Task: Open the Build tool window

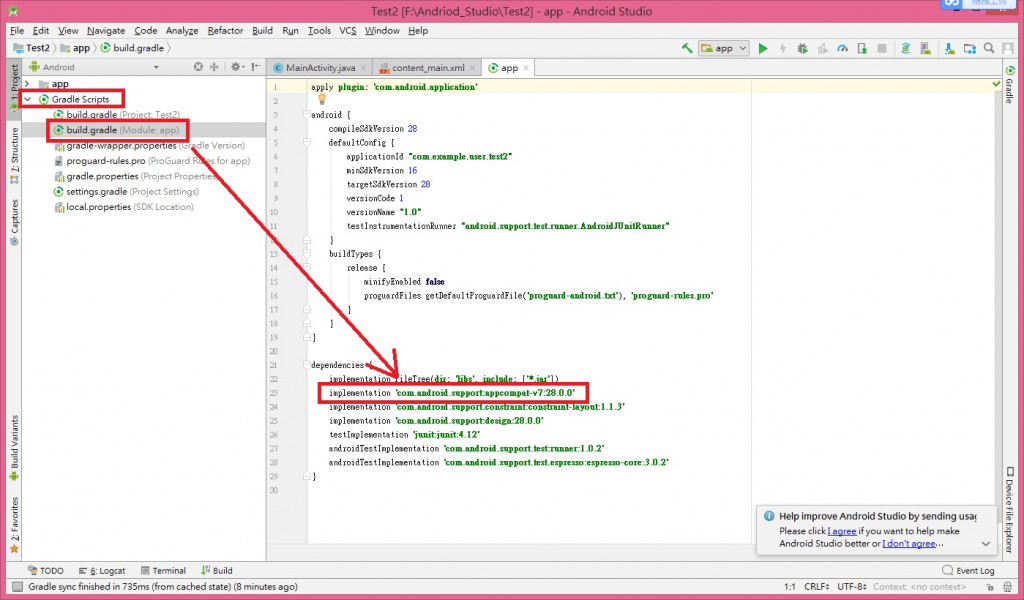Action: tap(217, 570)
